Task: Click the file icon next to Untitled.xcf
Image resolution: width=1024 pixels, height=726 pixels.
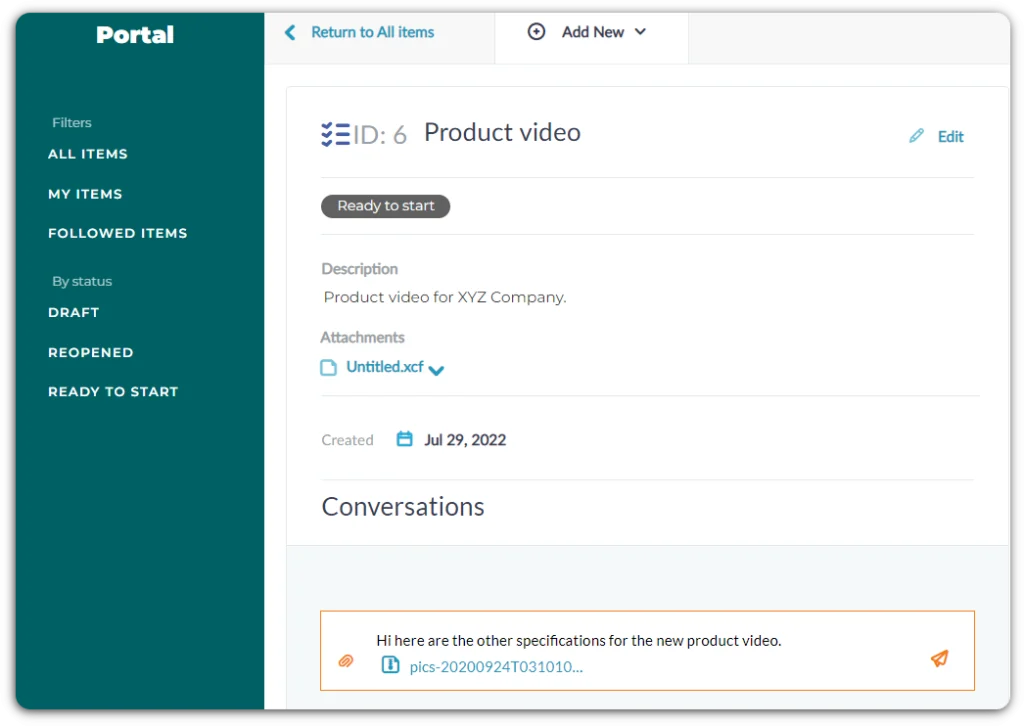Action: pos(328,368)
